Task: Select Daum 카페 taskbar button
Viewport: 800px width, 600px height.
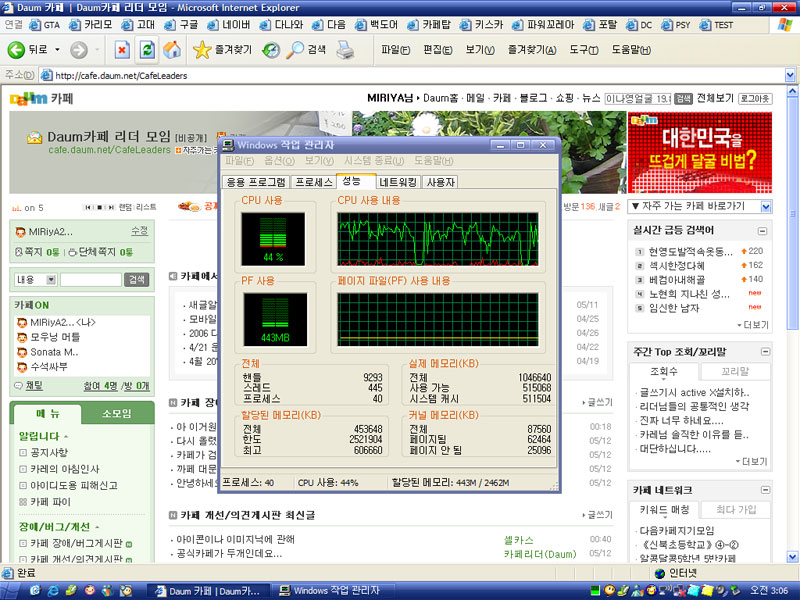Action: (x=208, y=591)
